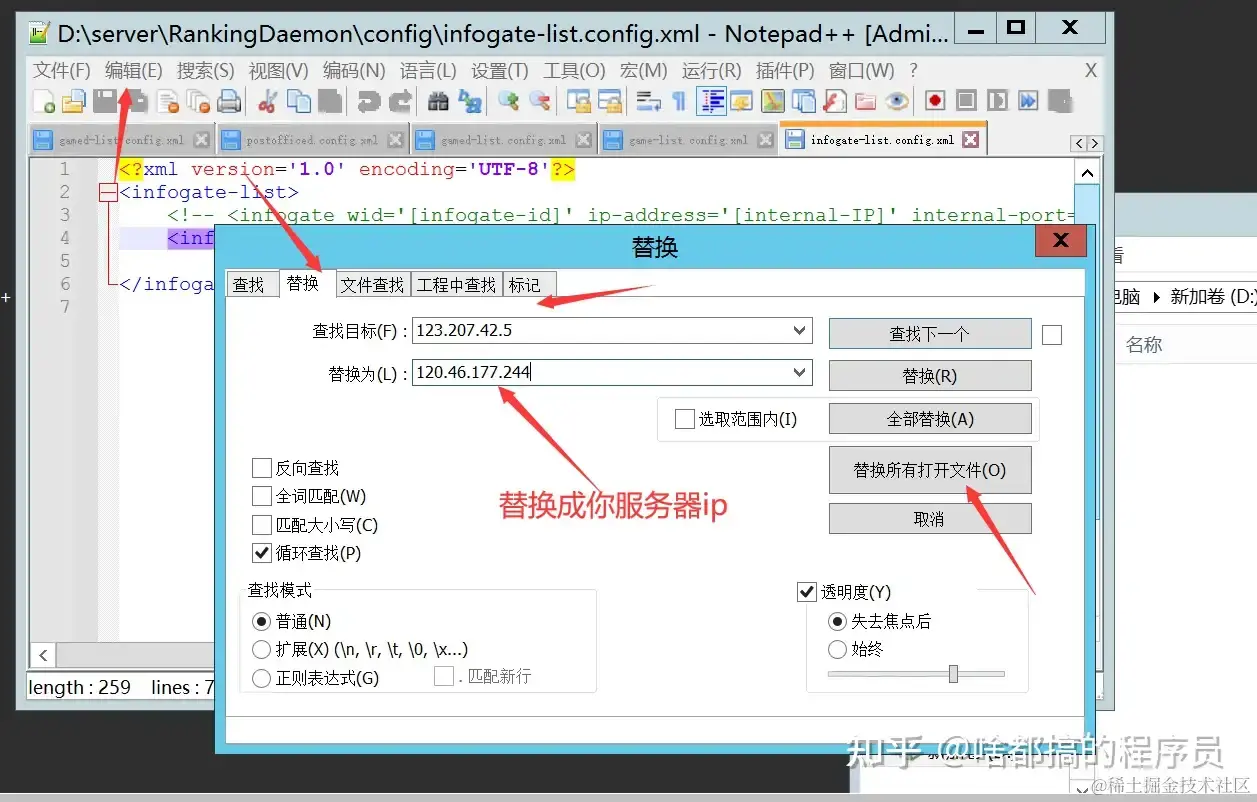Image resolution: width=1257 pixels, height=802 pixels.
Task: Click the 取消 button
Action: [x=930, y=519]
